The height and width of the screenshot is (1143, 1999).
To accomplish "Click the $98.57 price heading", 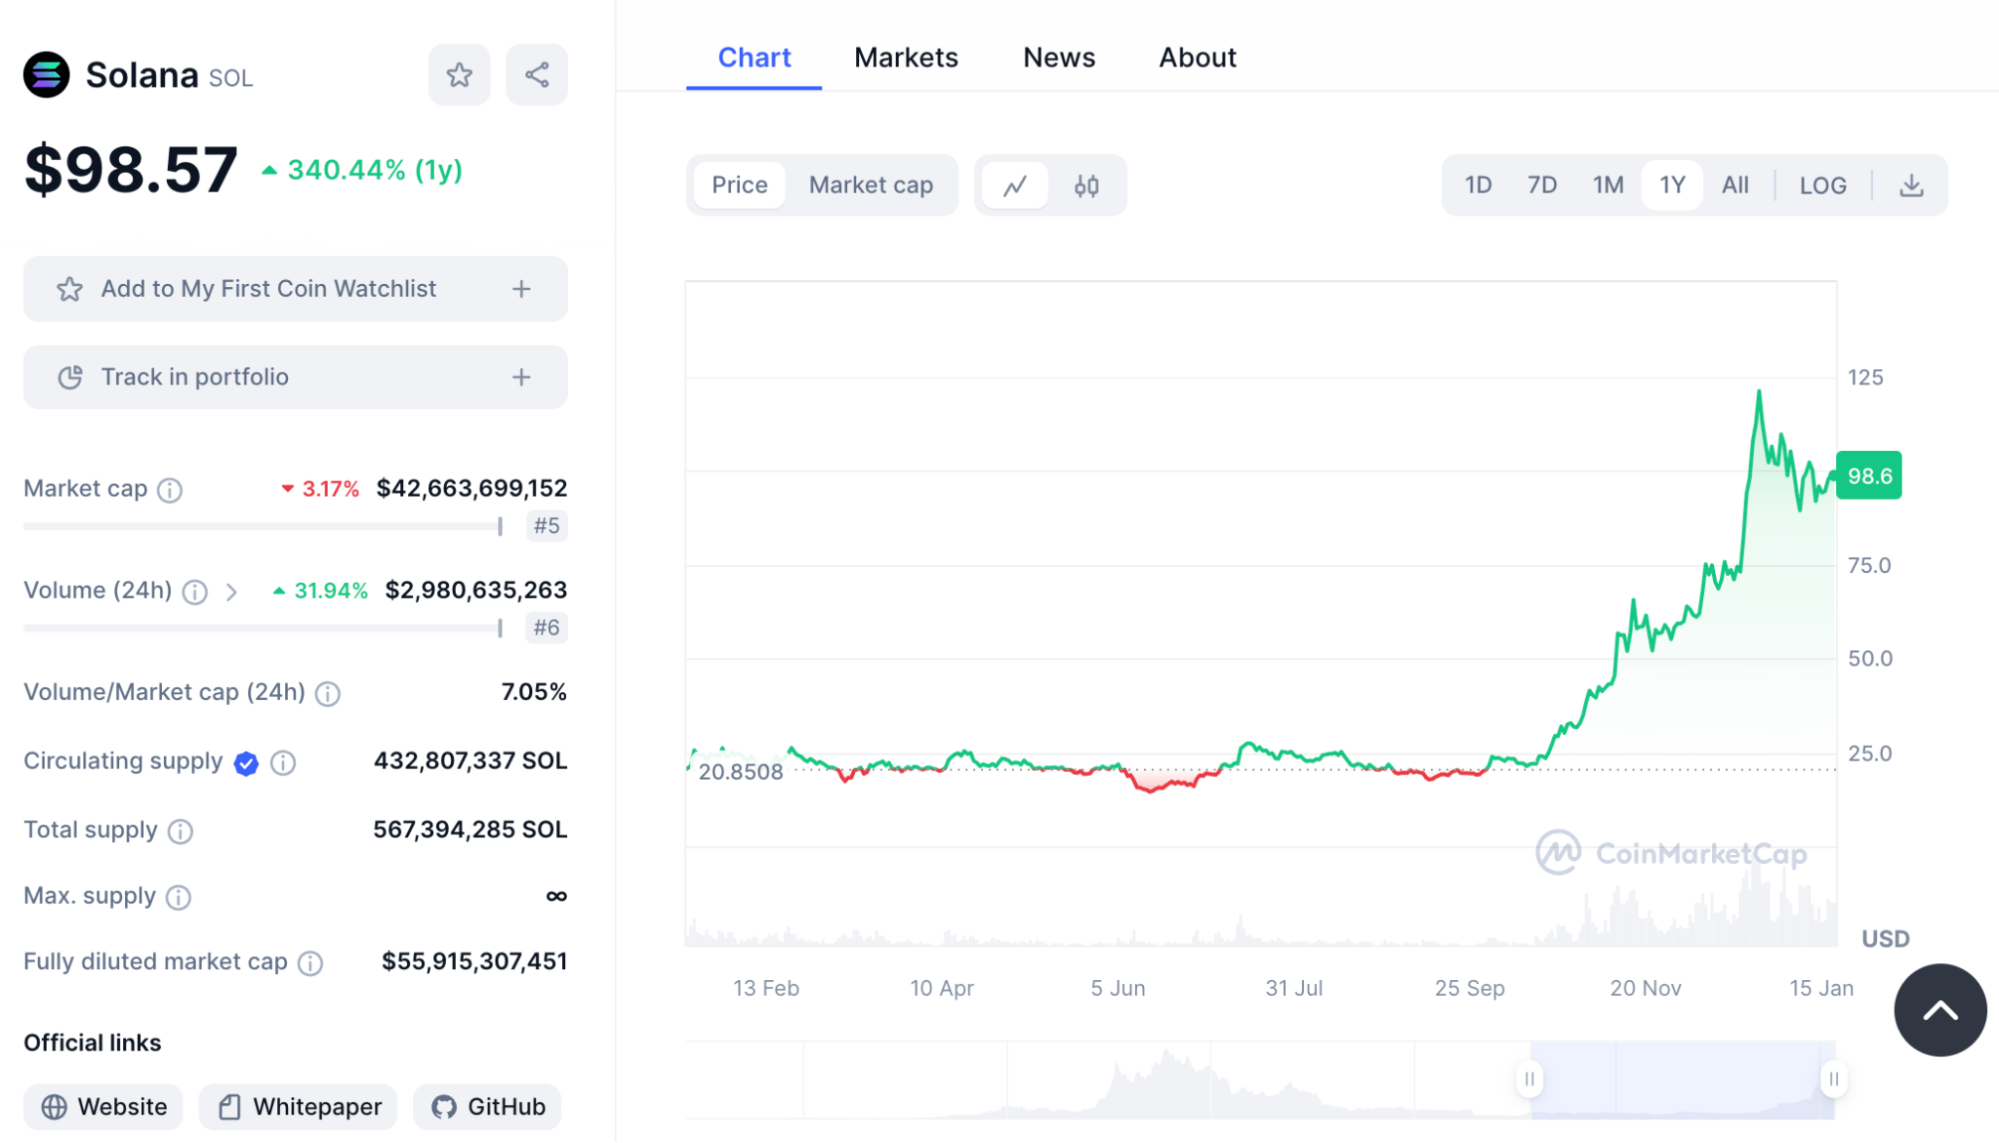I will tap(131, 169).
